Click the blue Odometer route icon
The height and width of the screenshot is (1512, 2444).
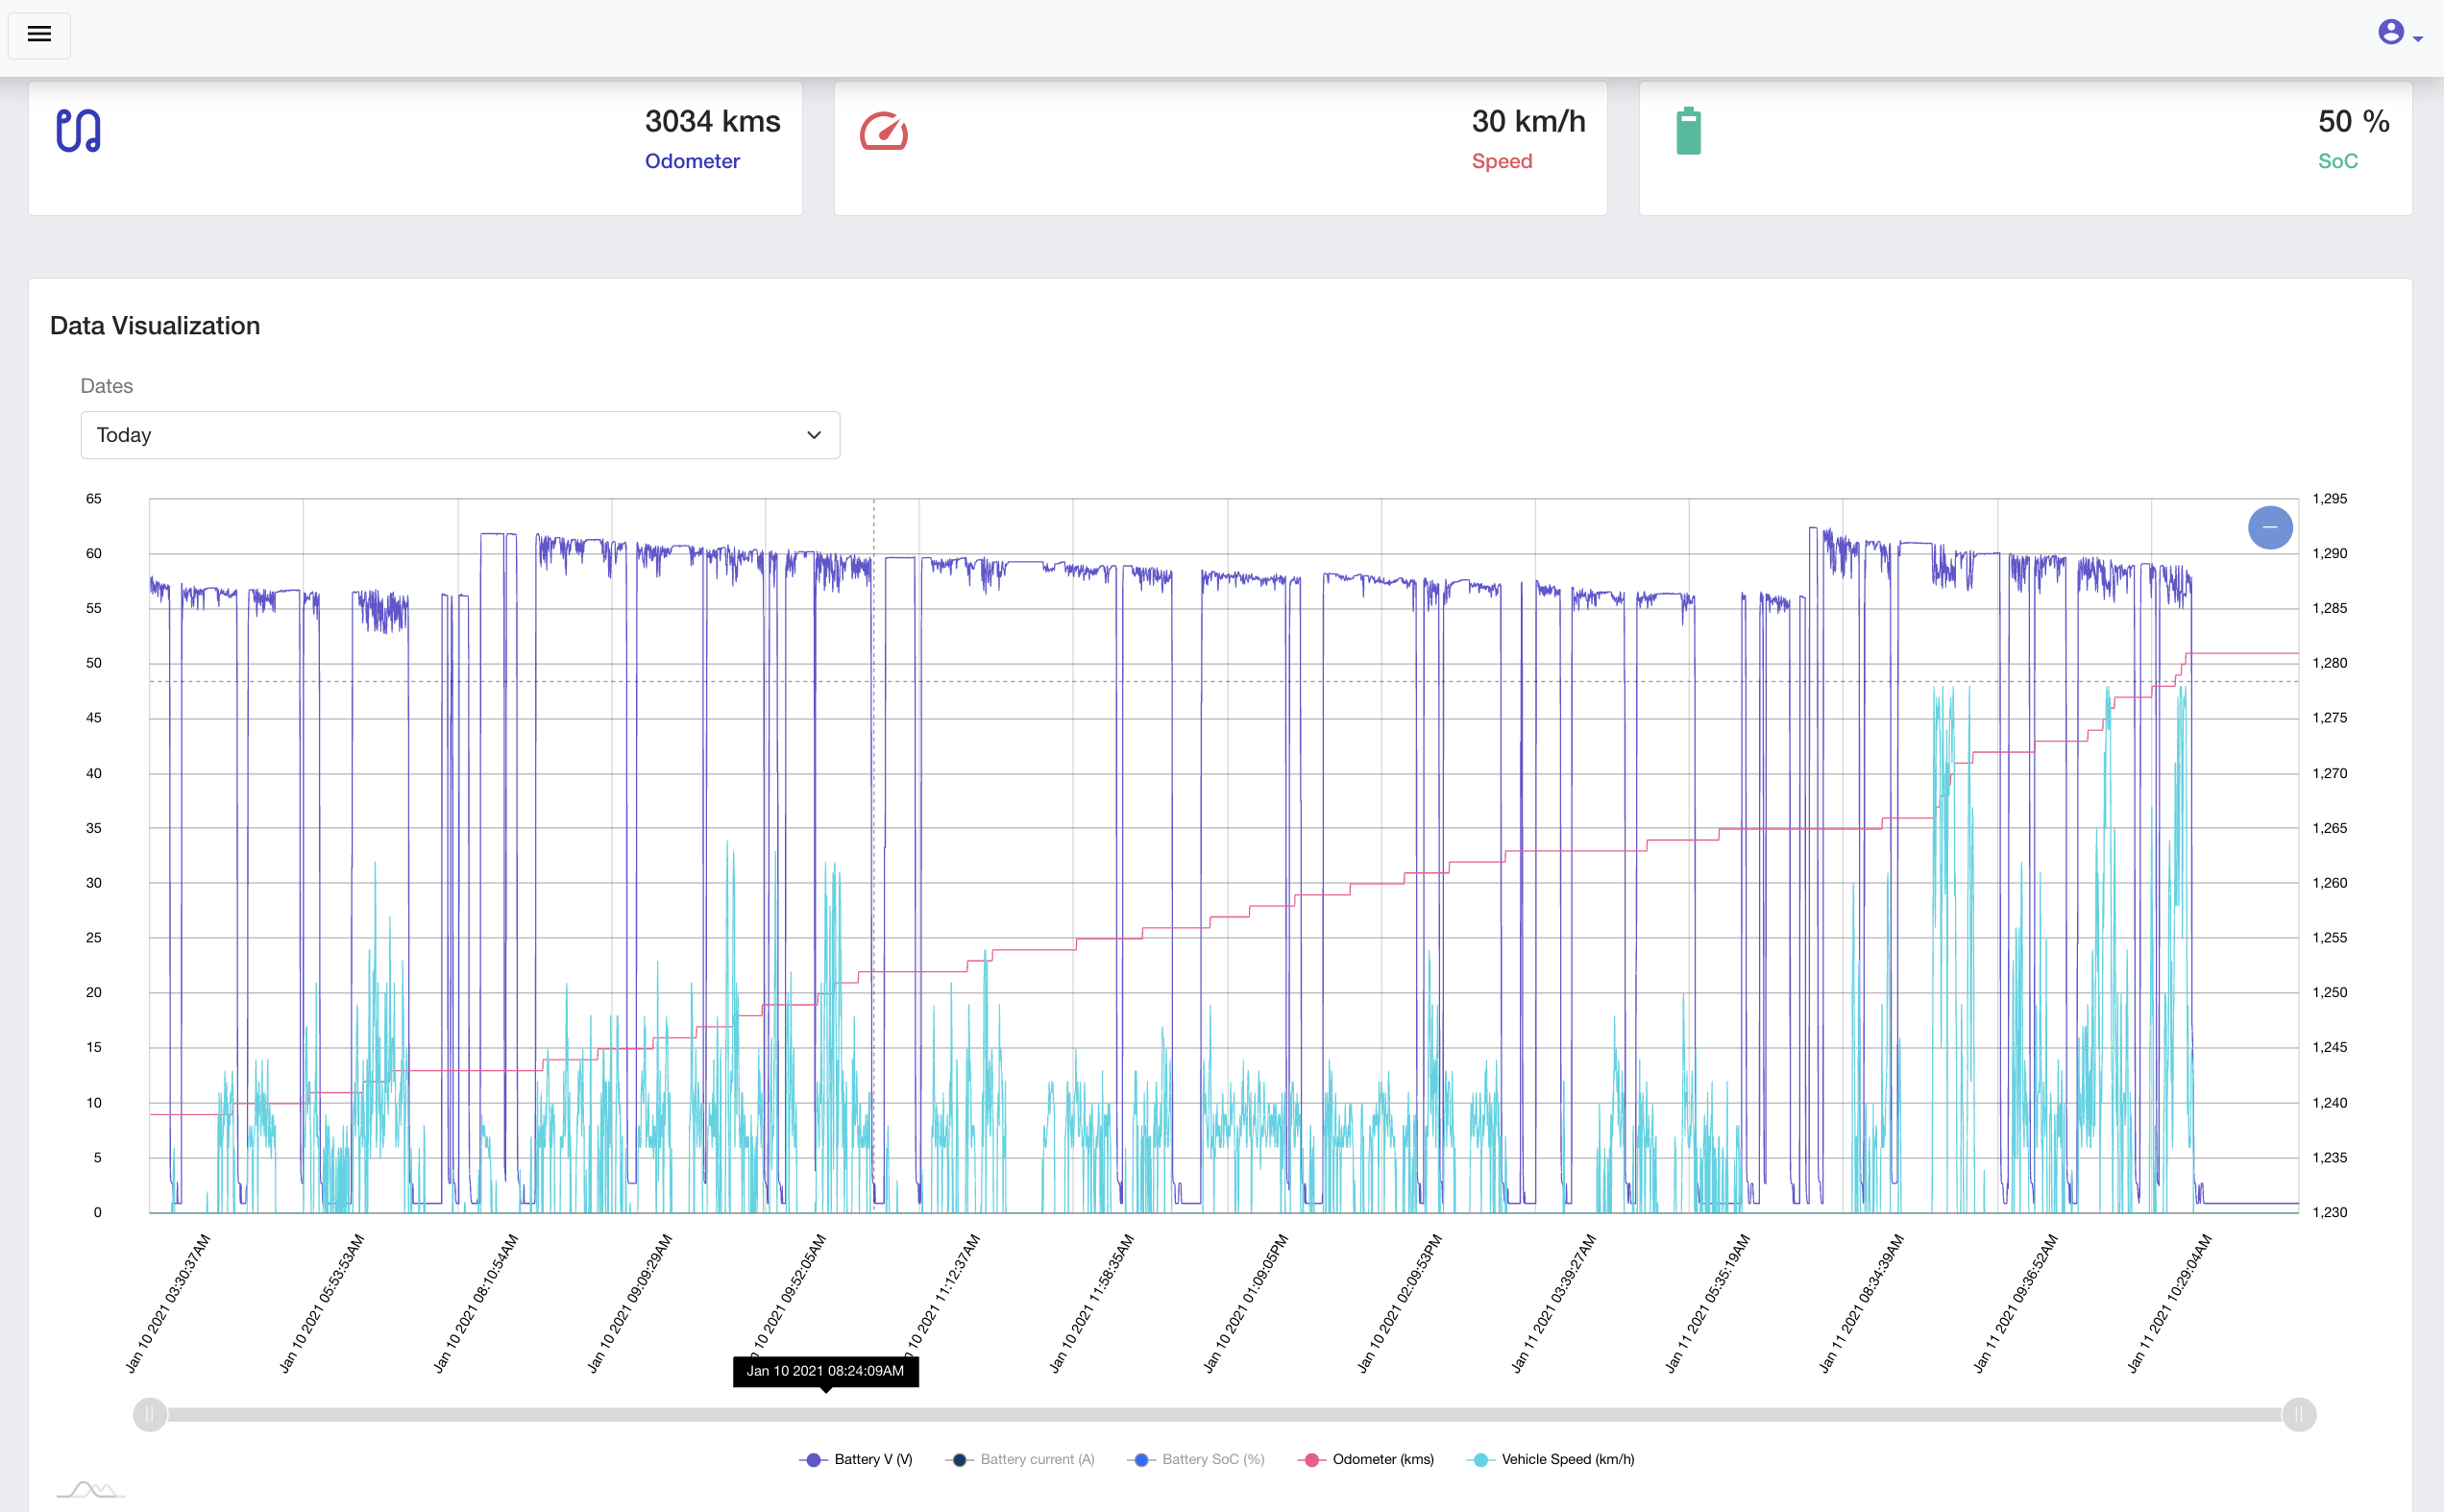(79, 130)
